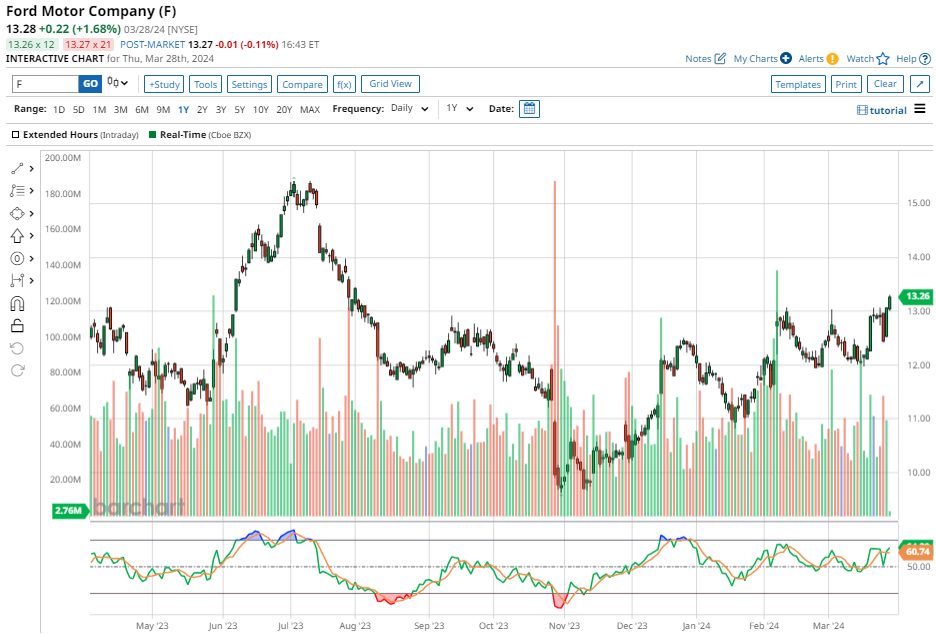Add stock to Watch star icon
This screenshot has width=936, height=634.
882,59
